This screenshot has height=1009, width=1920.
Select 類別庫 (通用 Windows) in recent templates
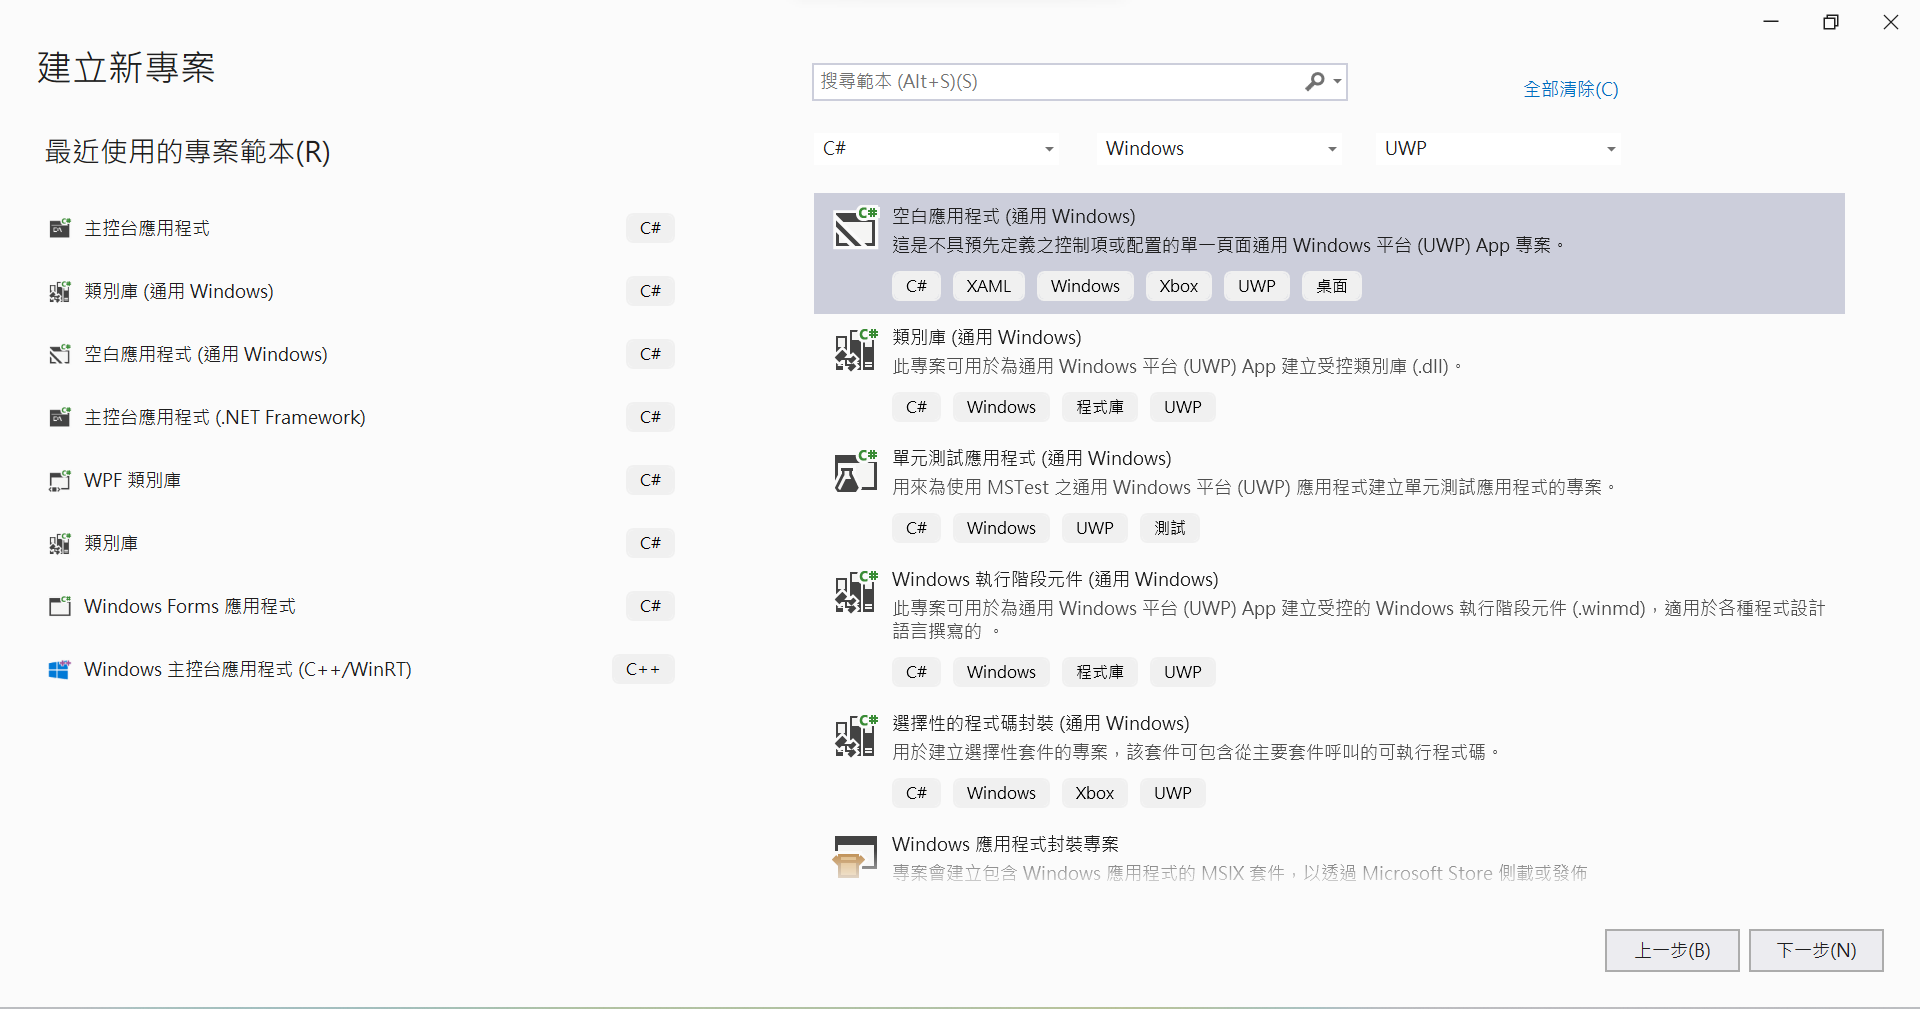tap(362, 291)
